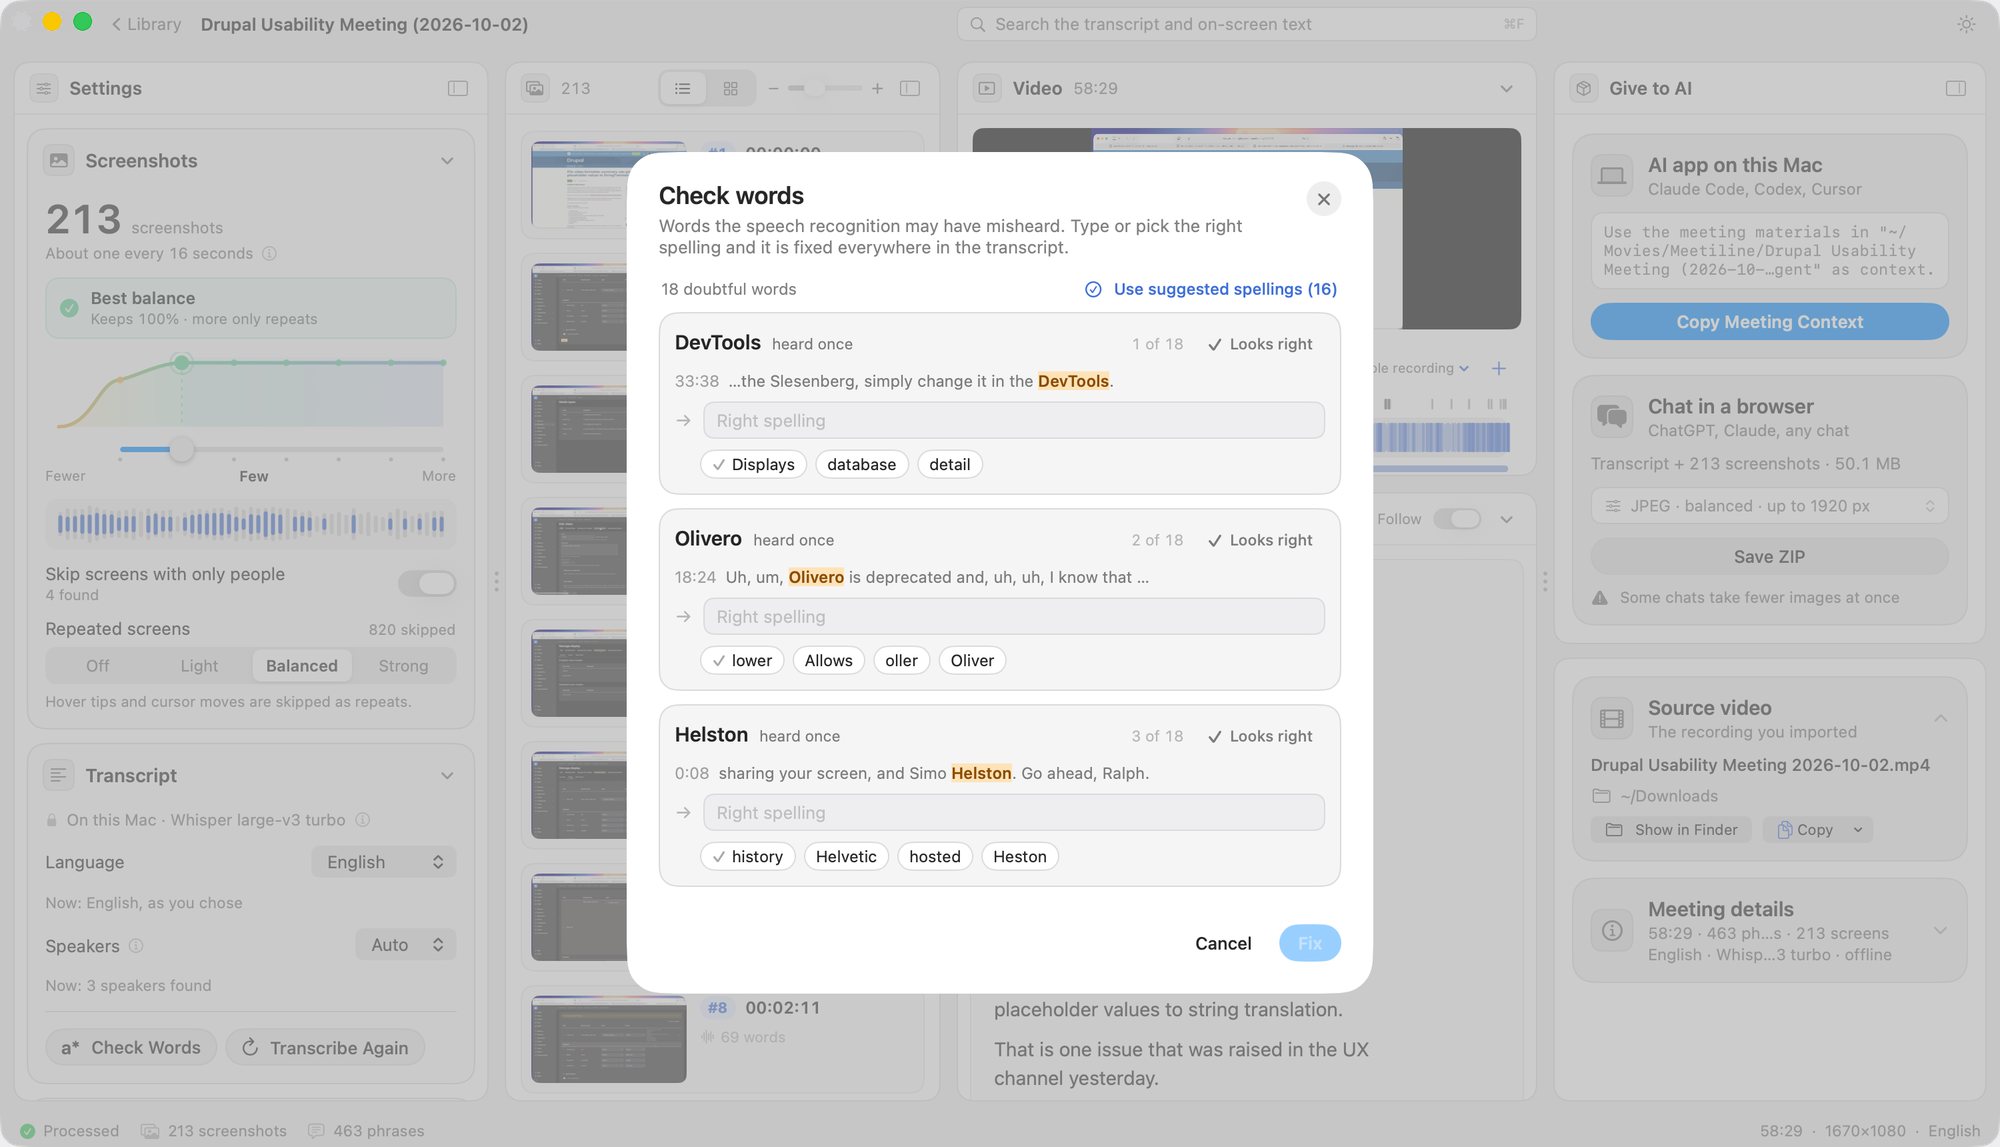Image resolution: width=2000 pixels, height=1147 pixels.
Task: Toggle the screenshots panel sidebar icon
Action: coord(910,88)
